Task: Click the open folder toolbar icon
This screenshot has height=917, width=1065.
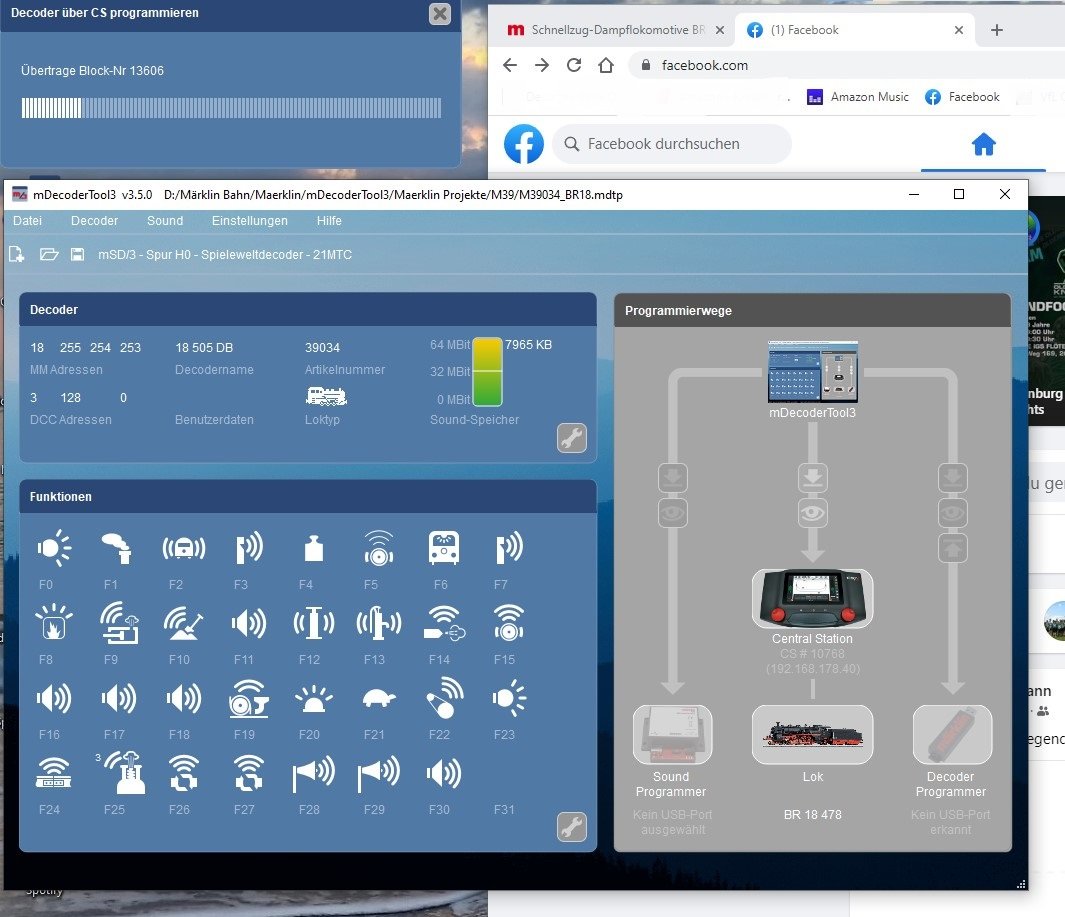Action: [x=48, y=255]
